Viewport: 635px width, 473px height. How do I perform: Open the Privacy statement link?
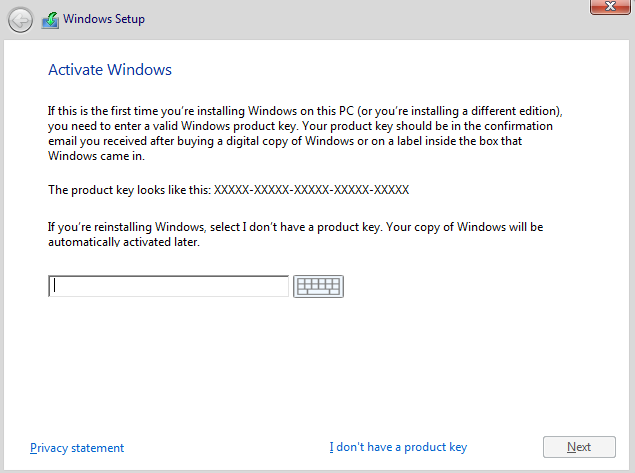click(77, 448)
